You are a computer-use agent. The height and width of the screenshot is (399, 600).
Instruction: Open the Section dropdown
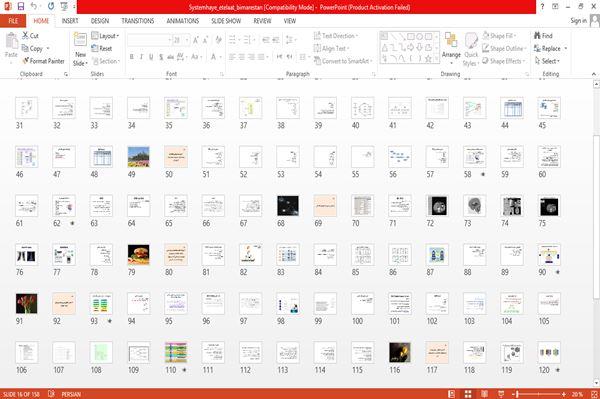(x=106, y=61)
